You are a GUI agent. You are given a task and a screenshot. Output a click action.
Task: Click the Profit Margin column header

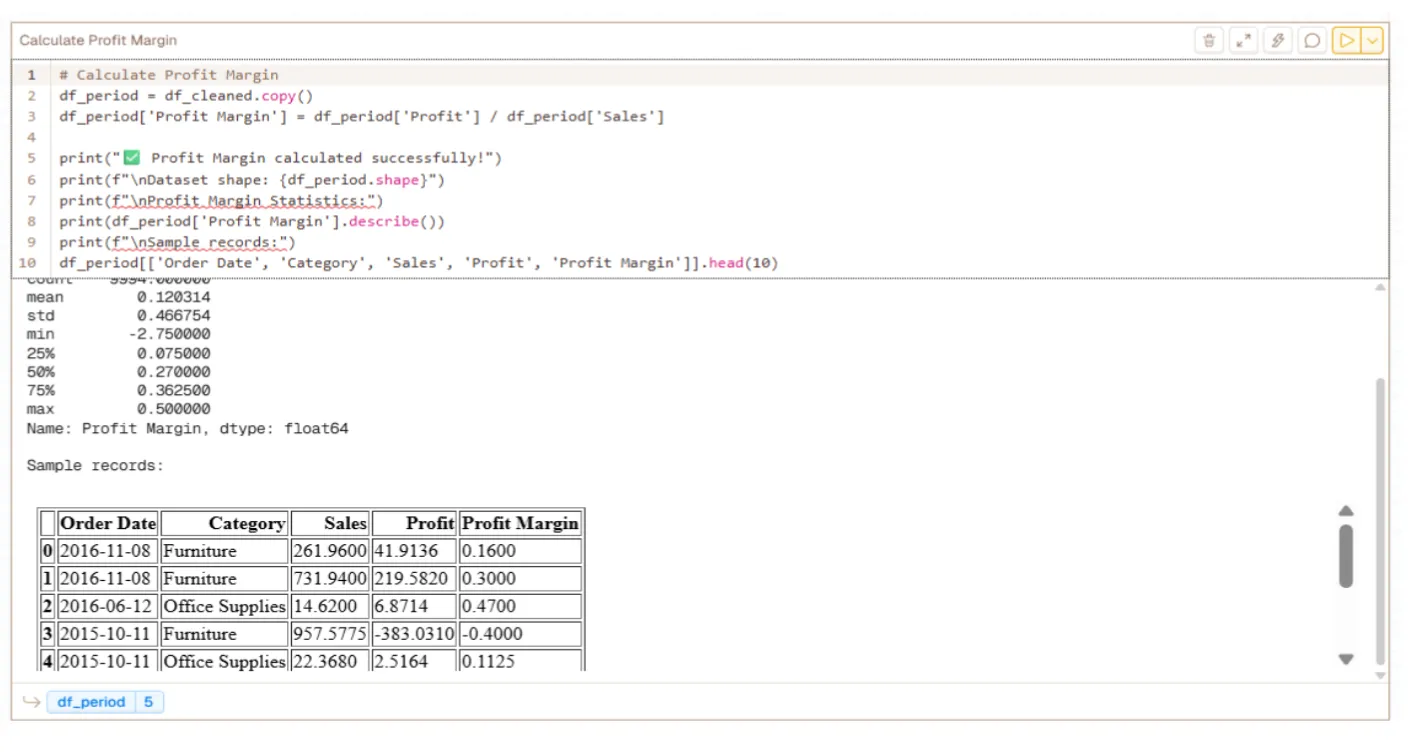click(520, 523)
